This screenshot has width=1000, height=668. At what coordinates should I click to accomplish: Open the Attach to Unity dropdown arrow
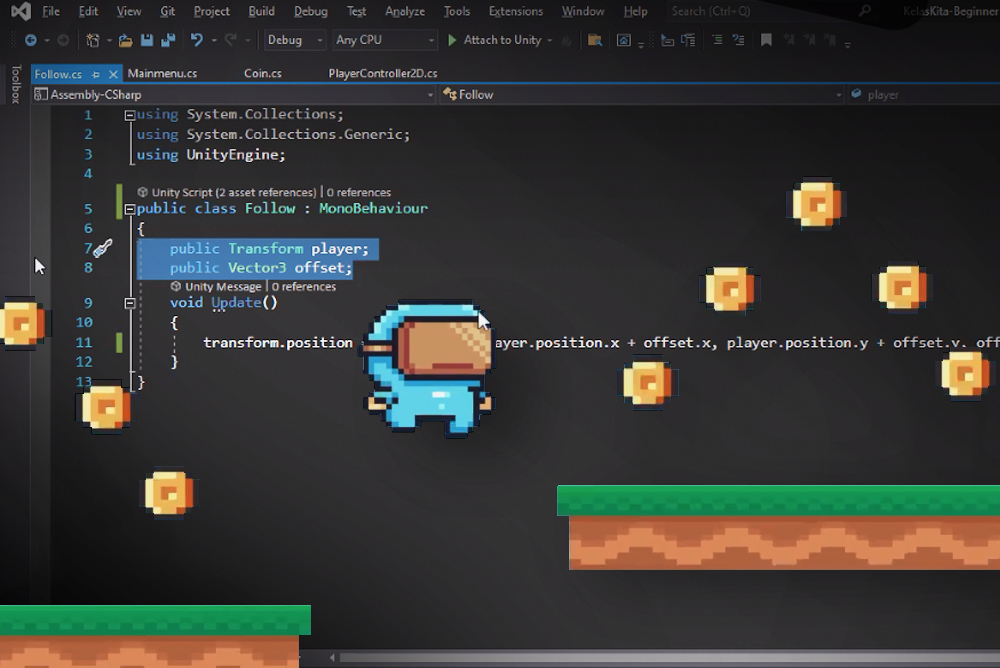click(550, 40)
